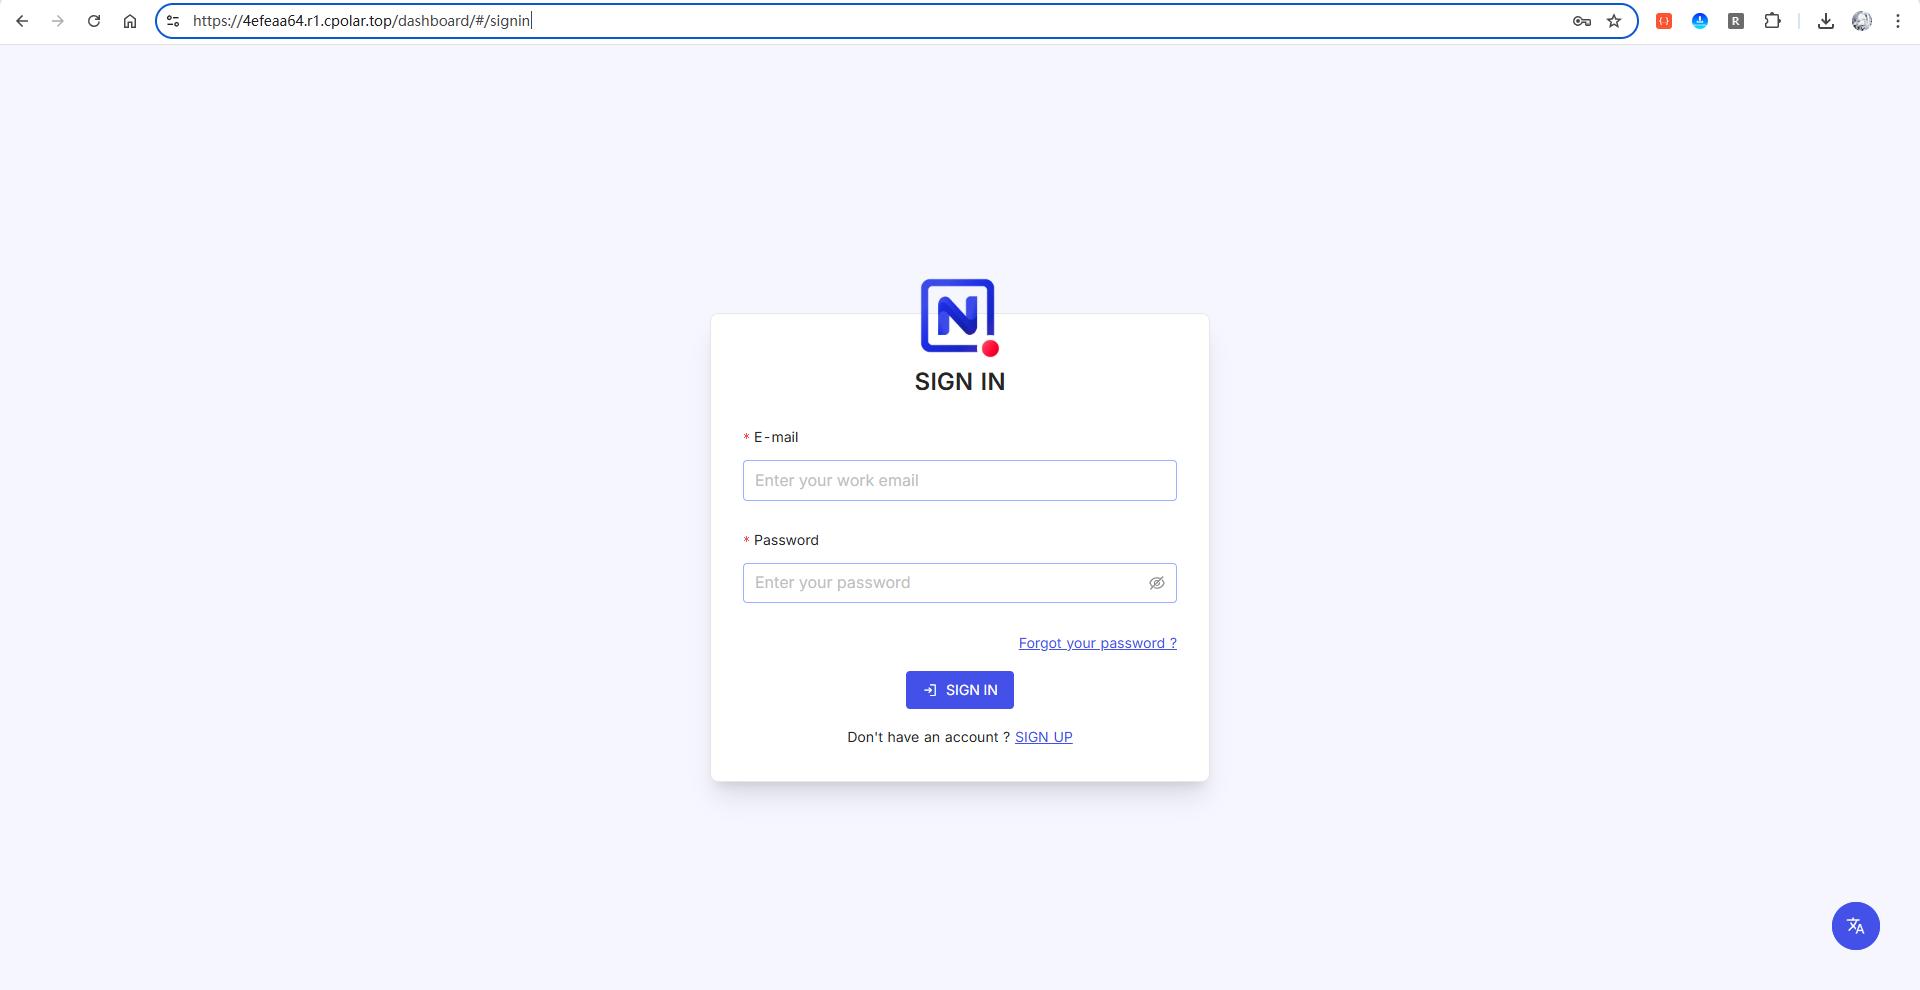Screen dimensions: 1920x990
Task: Open the red curly-braces extension
Action: click(x=1664, y=21)
